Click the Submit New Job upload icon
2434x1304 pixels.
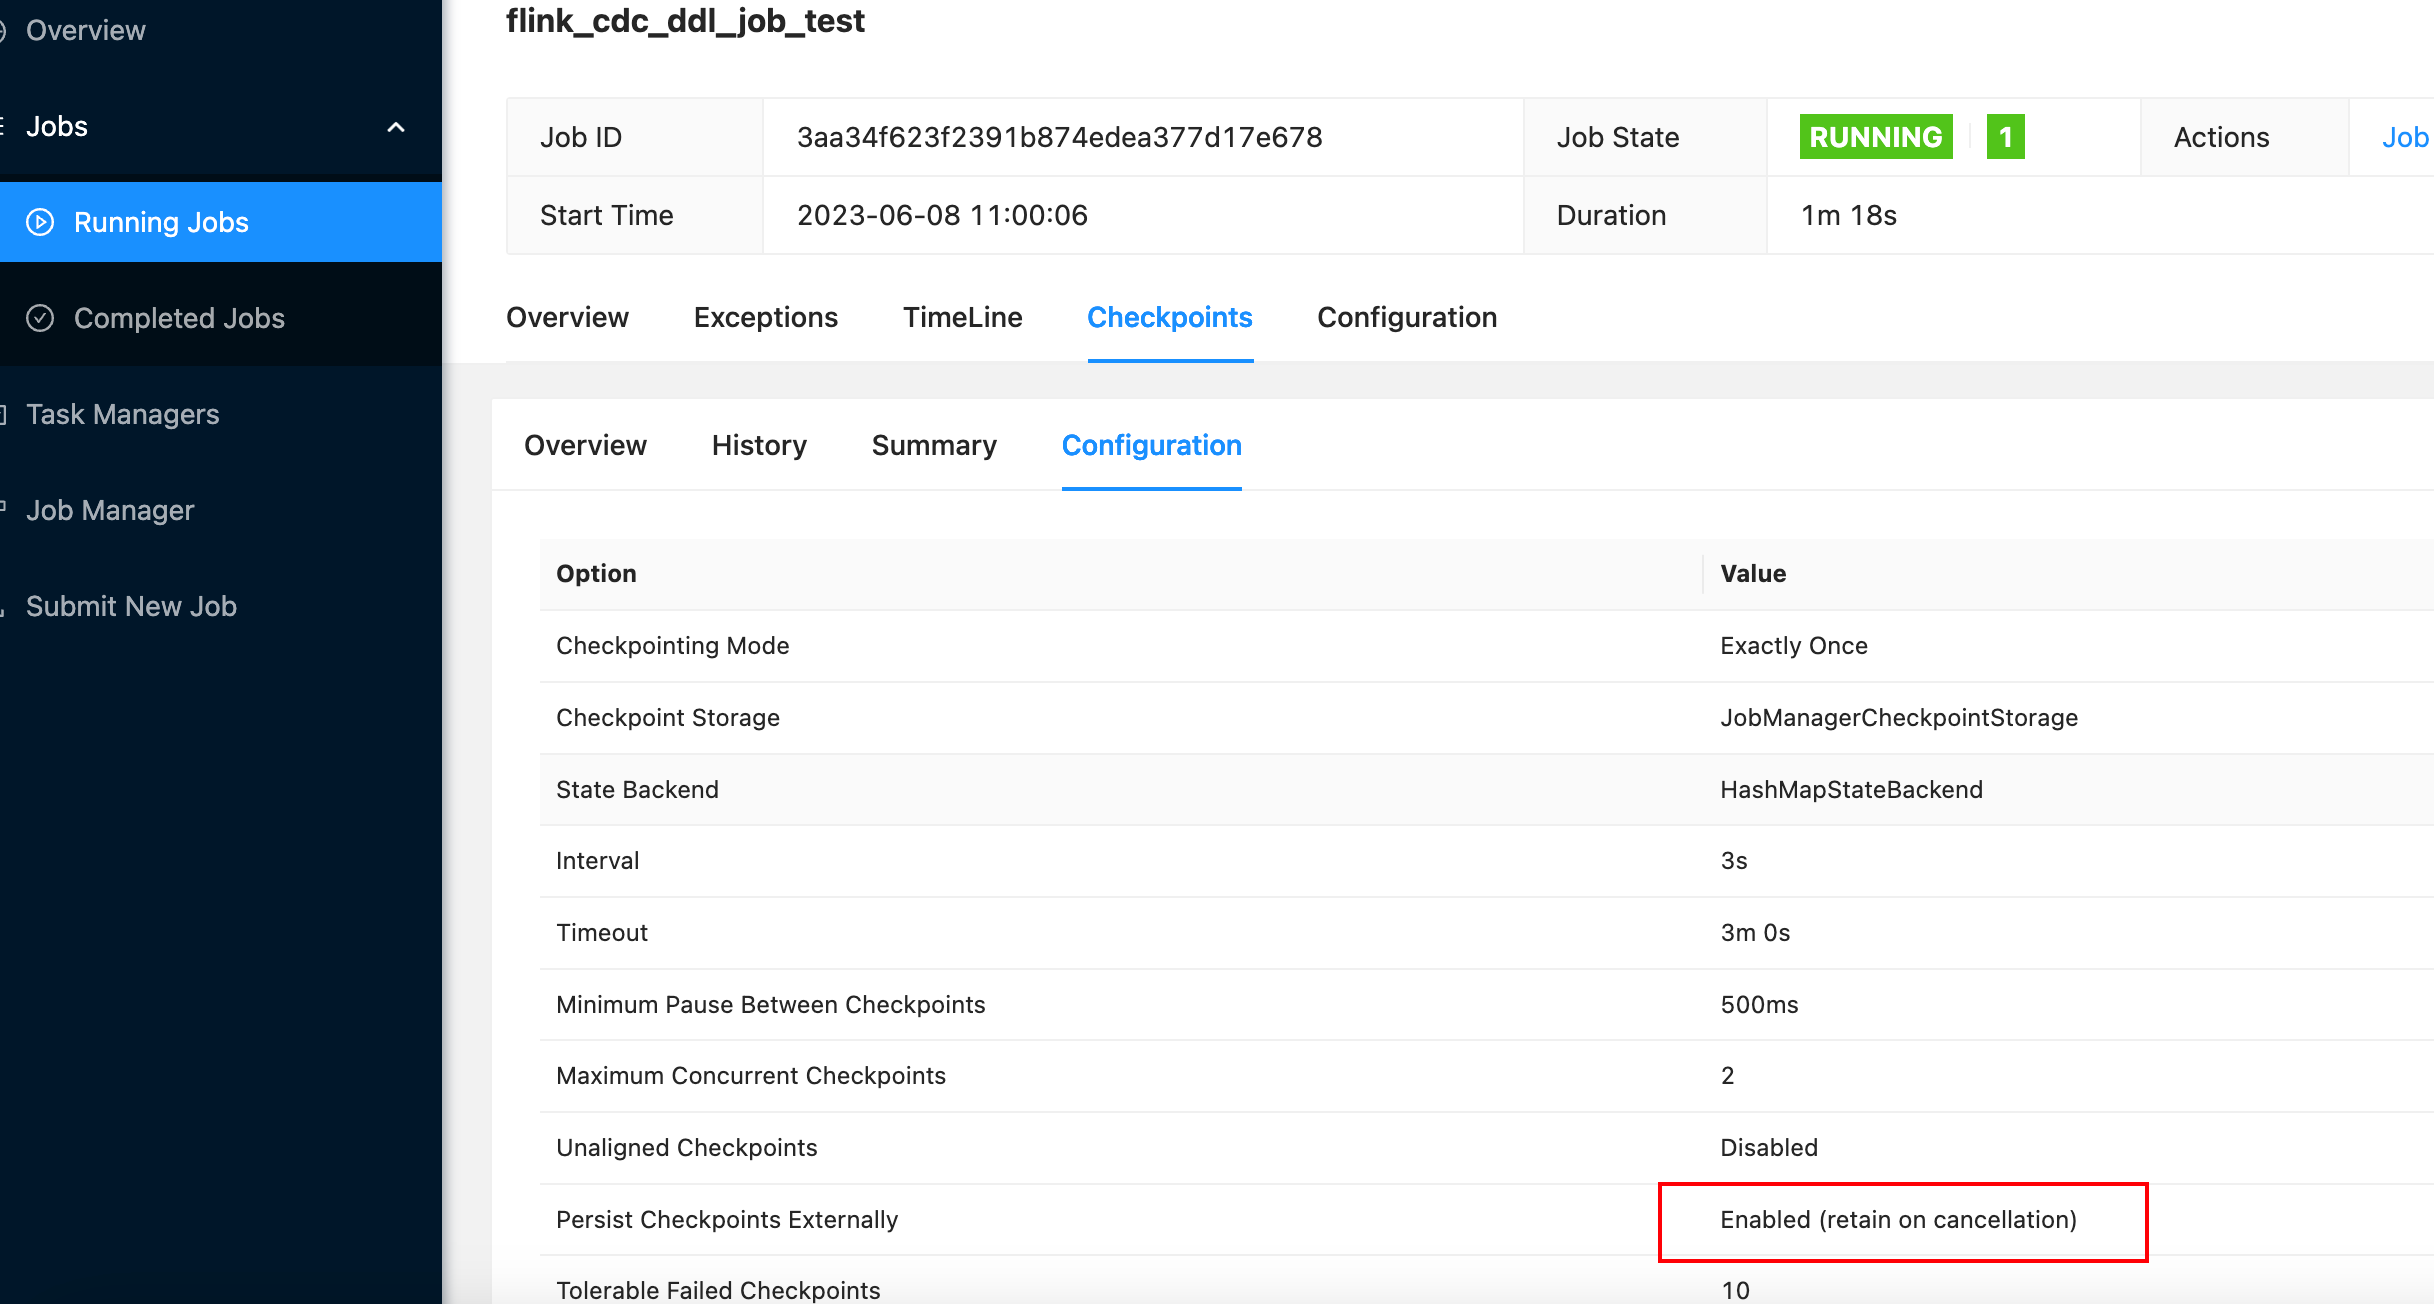pos(4,605)
